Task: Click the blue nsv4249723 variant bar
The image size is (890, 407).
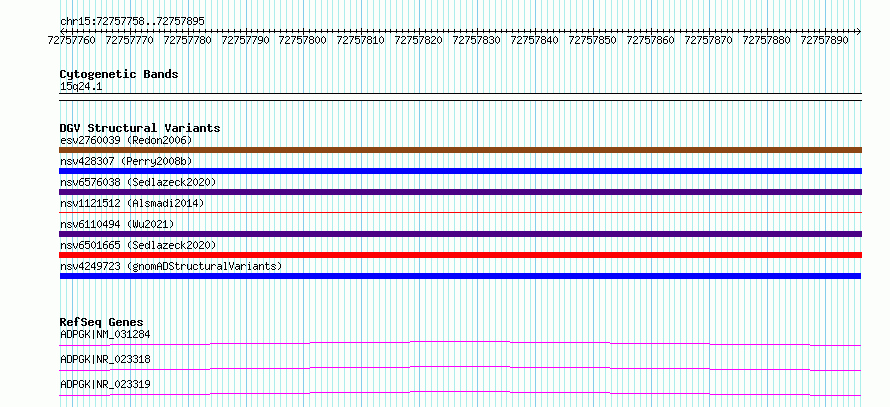Action: pos(460,276)
